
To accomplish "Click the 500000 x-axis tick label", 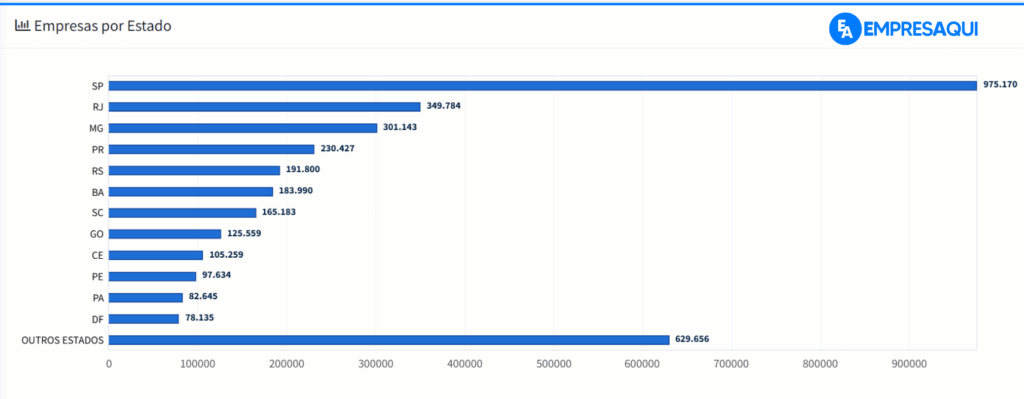I will click(x=553, y=364).
